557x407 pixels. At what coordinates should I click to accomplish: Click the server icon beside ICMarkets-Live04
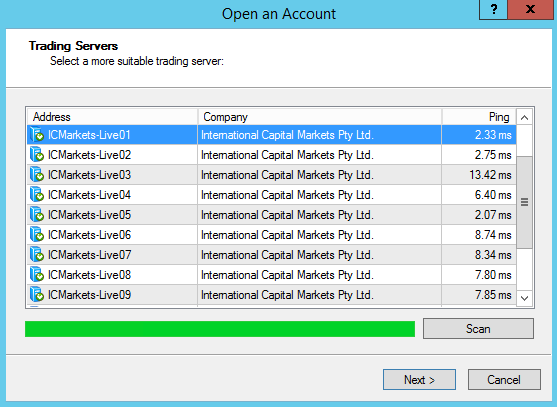pos(37,195)
